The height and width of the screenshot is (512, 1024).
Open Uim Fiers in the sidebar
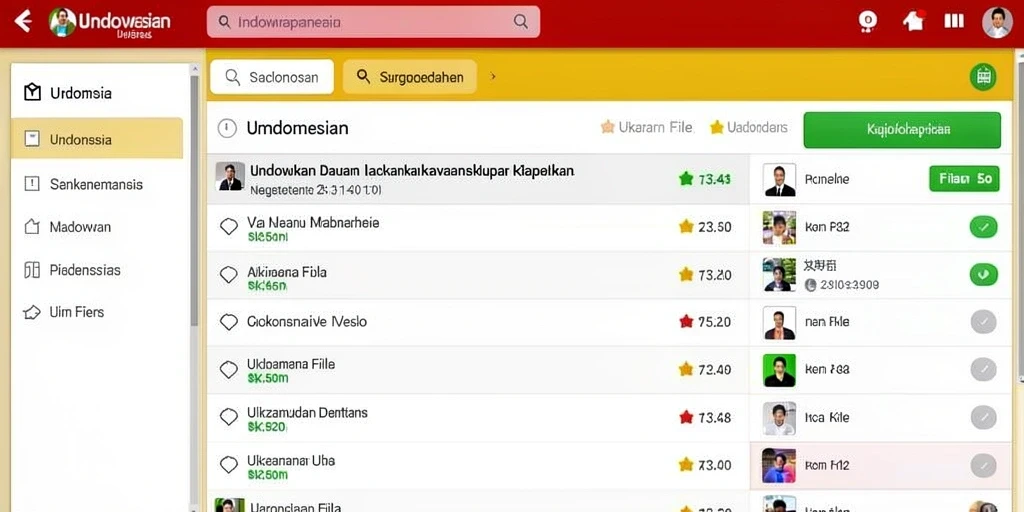click(x=97, y=312)
